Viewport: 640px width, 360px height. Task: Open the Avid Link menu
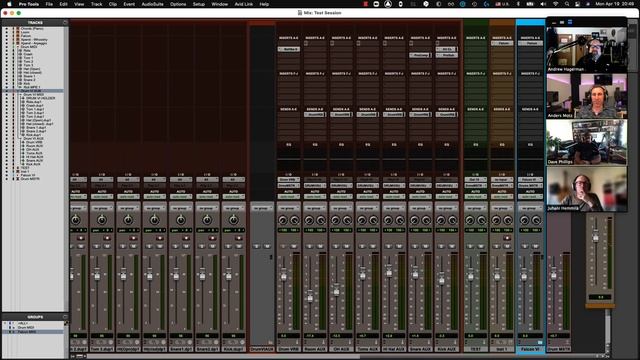coord(244,4)
